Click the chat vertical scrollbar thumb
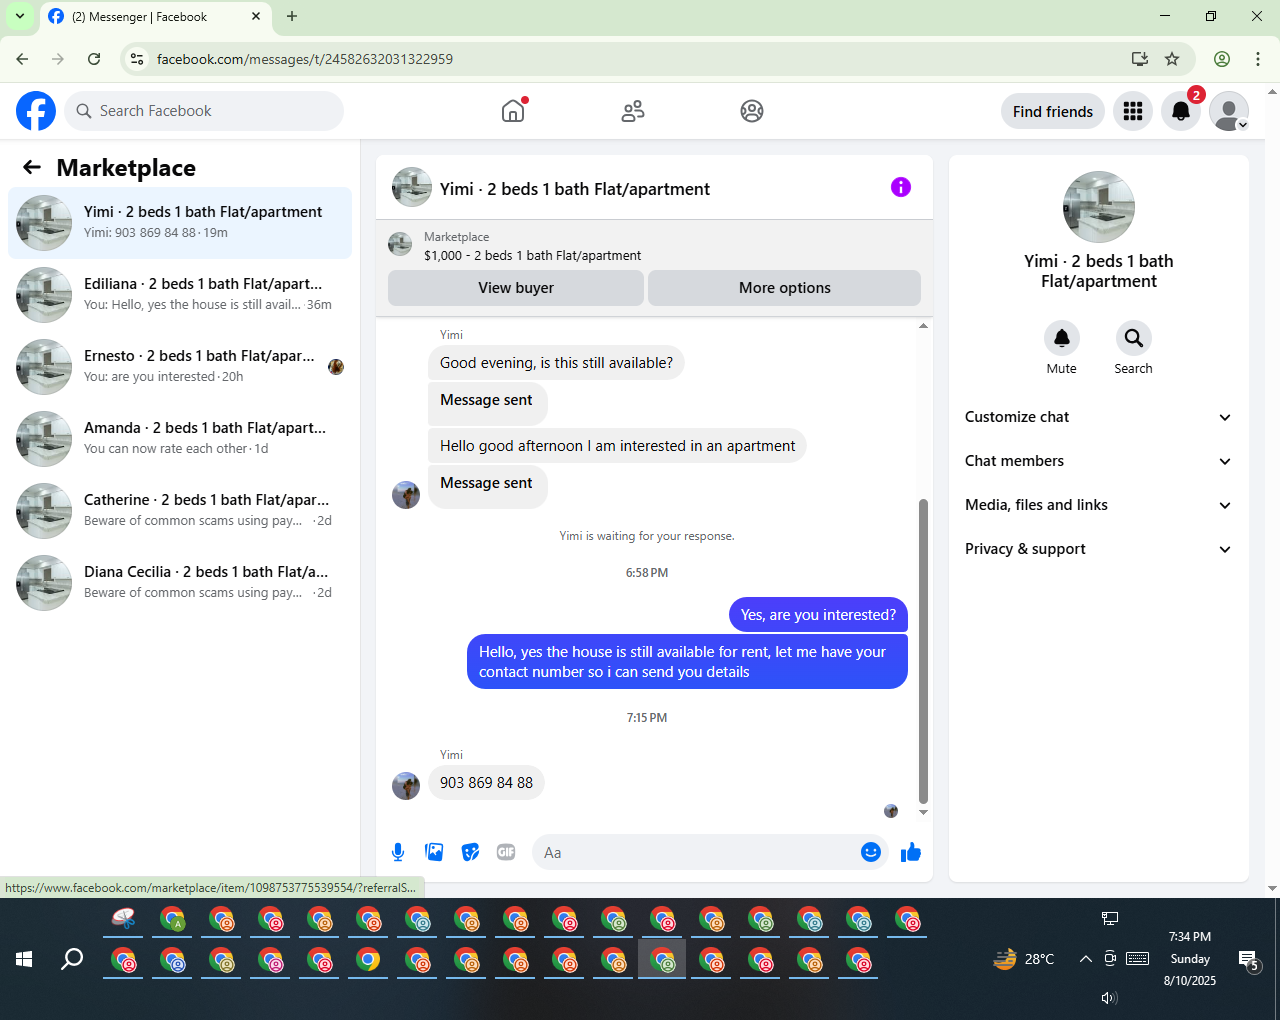The image size is (1280, 1020). [x=923, y=651]
